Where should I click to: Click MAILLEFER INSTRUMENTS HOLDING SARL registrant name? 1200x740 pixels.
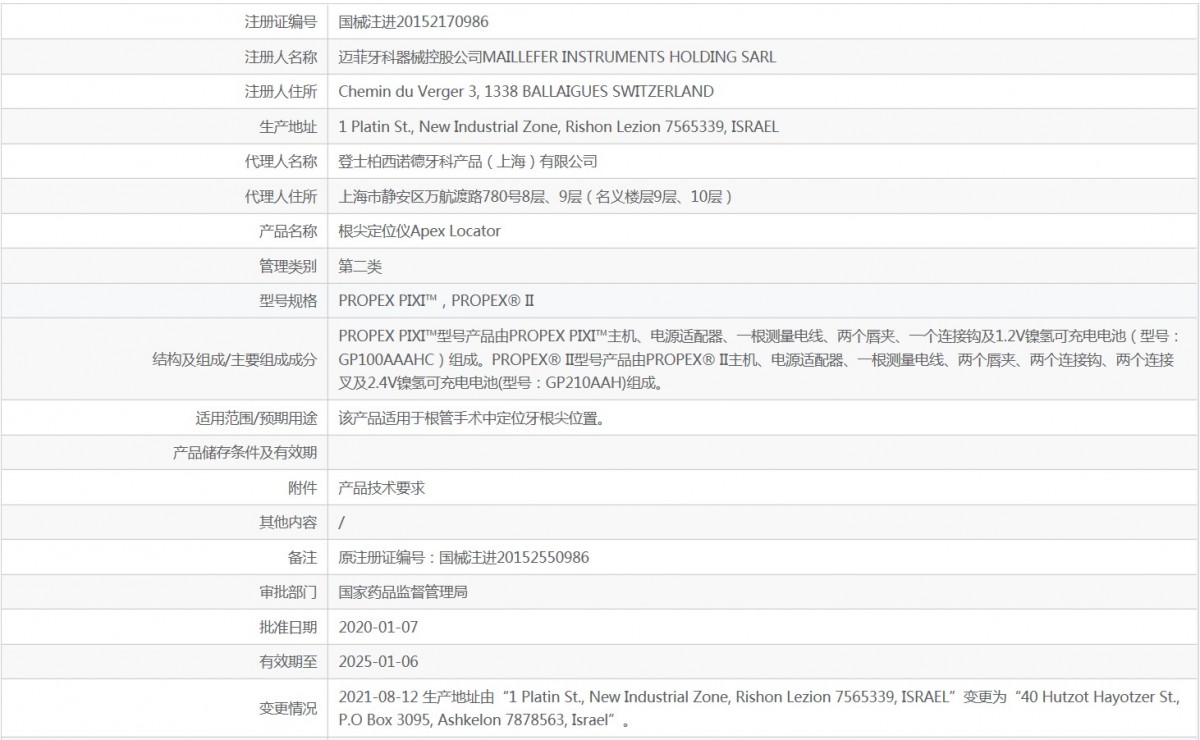(557, 56)
